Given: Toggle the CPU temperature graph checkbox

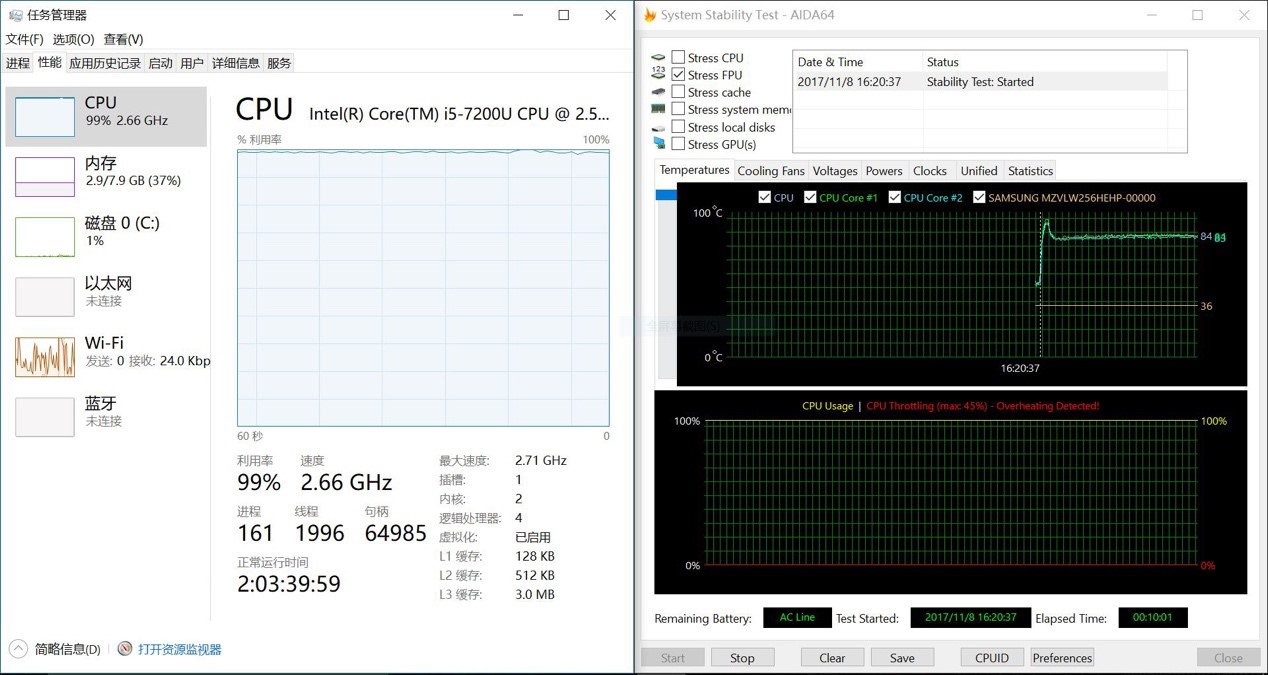Looking at the screenshot, I should [x=765, y=197].
